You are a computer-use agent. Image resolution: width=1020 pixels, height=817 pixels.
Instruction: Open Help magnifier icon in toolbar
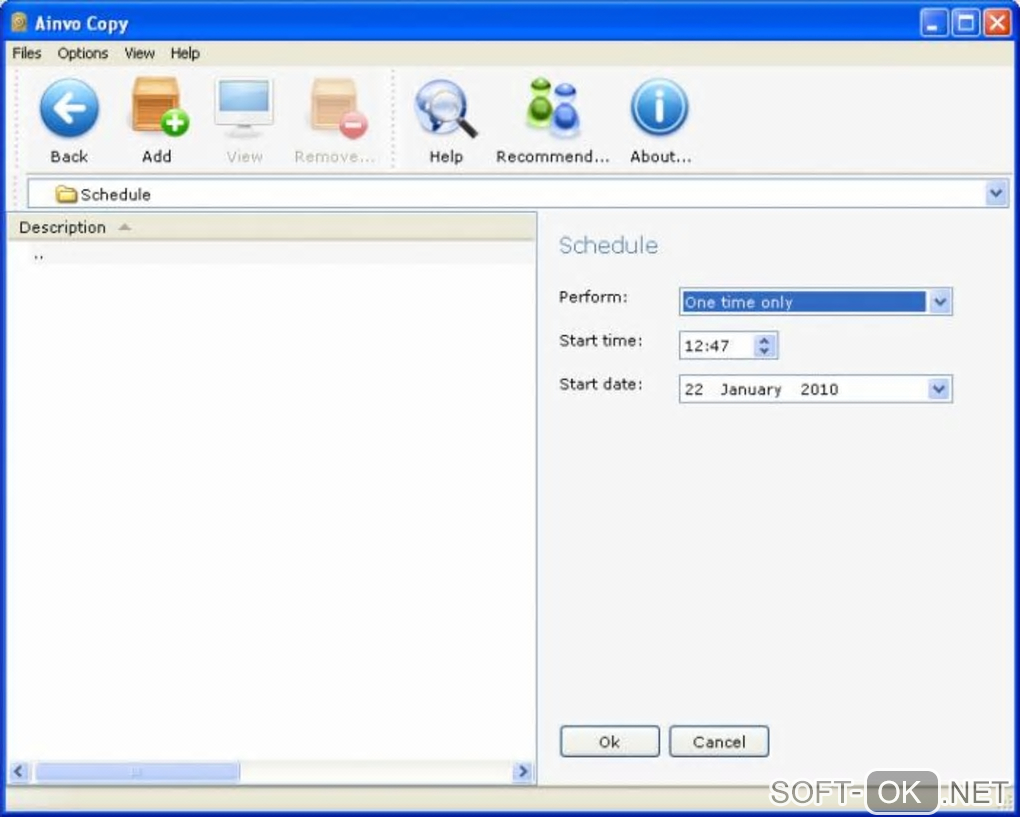click(x=446, y=108)
